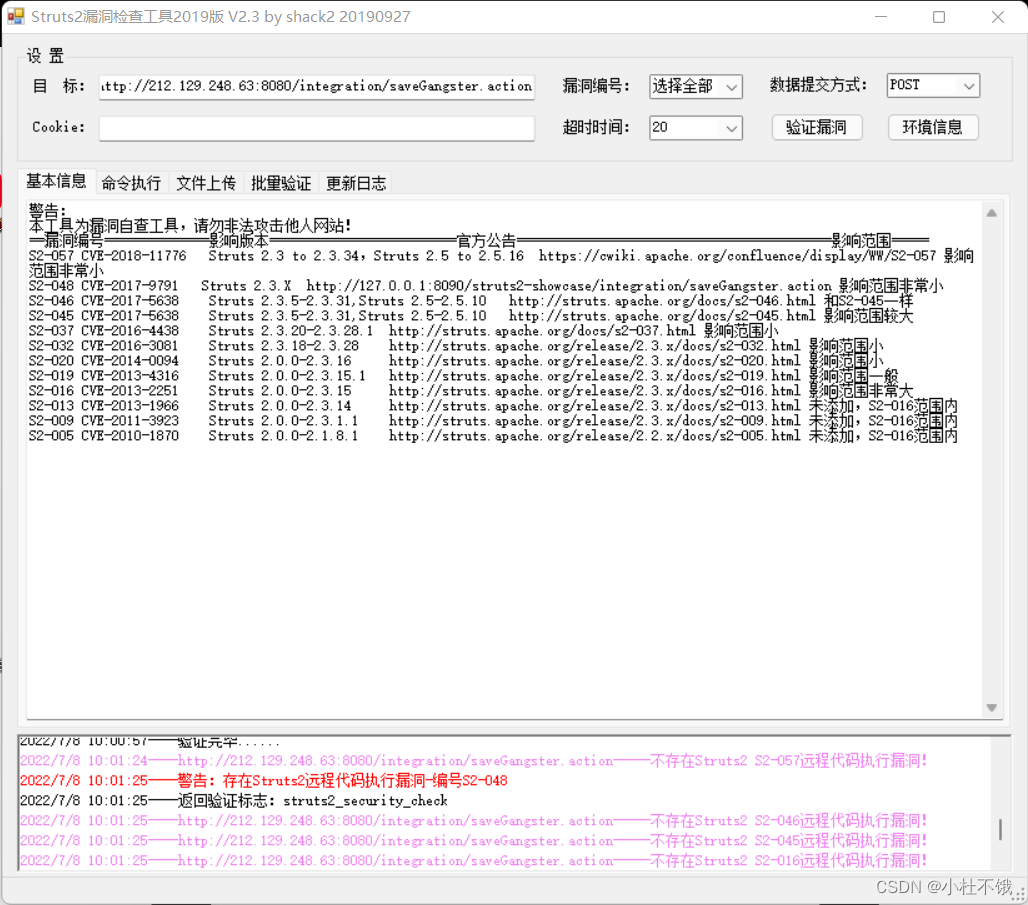1028x905 pixels.
Task: Click the 设置 group label
Action: [x=45, y=56]
